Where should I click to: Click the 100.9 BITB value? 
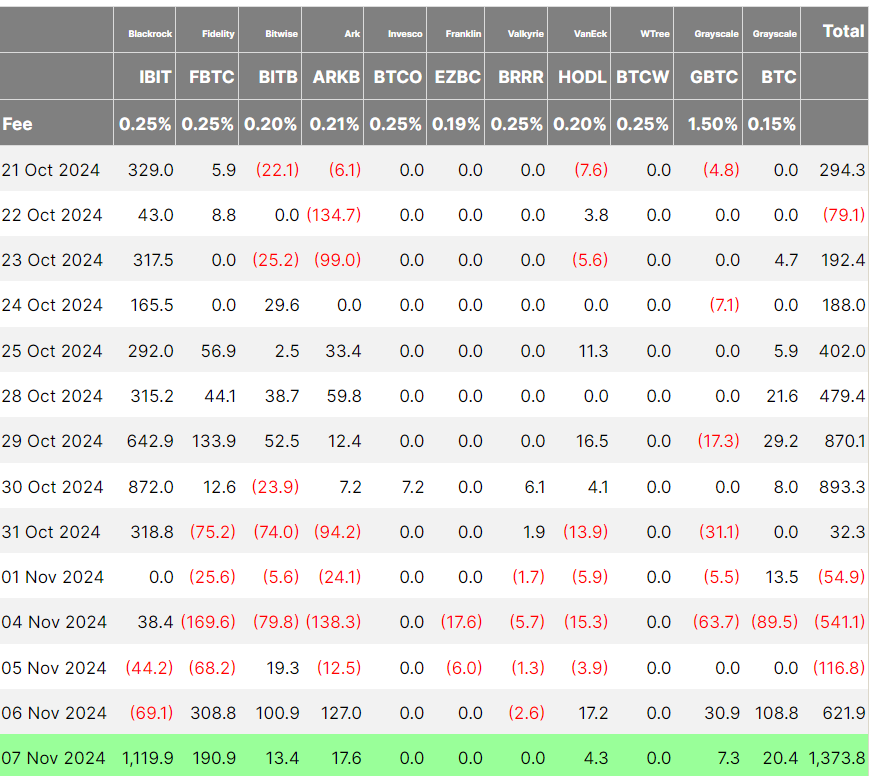click(x=278, y=713)
